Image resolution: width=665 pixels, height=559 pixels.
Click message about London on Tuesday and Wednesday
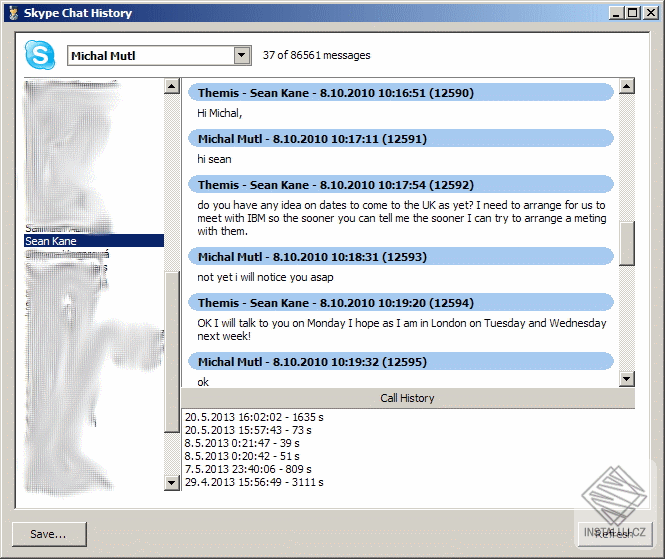[402, 330]
